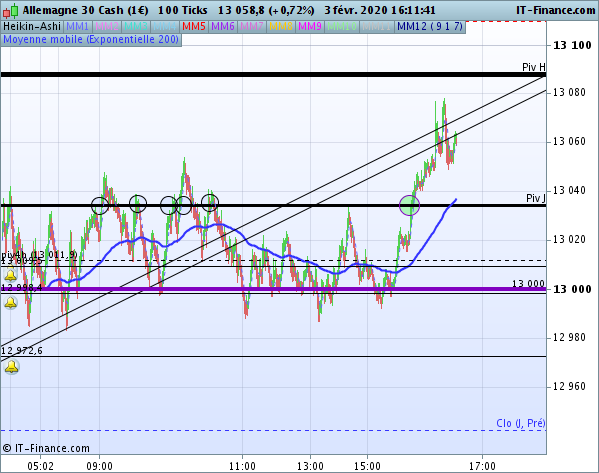
Task: Click the 13 000 label above purple line
Action: pos(528,283)
